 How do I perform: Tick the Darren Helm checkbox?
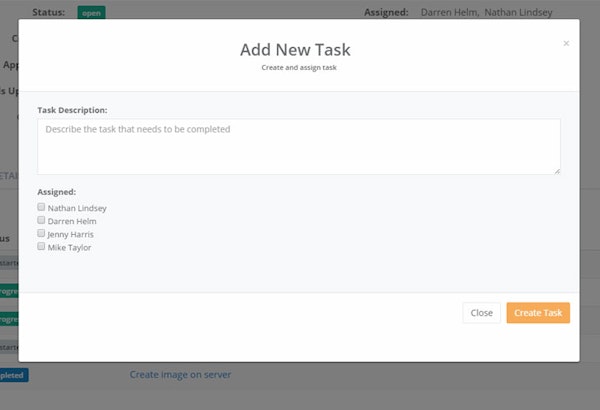tap(41, 220)
